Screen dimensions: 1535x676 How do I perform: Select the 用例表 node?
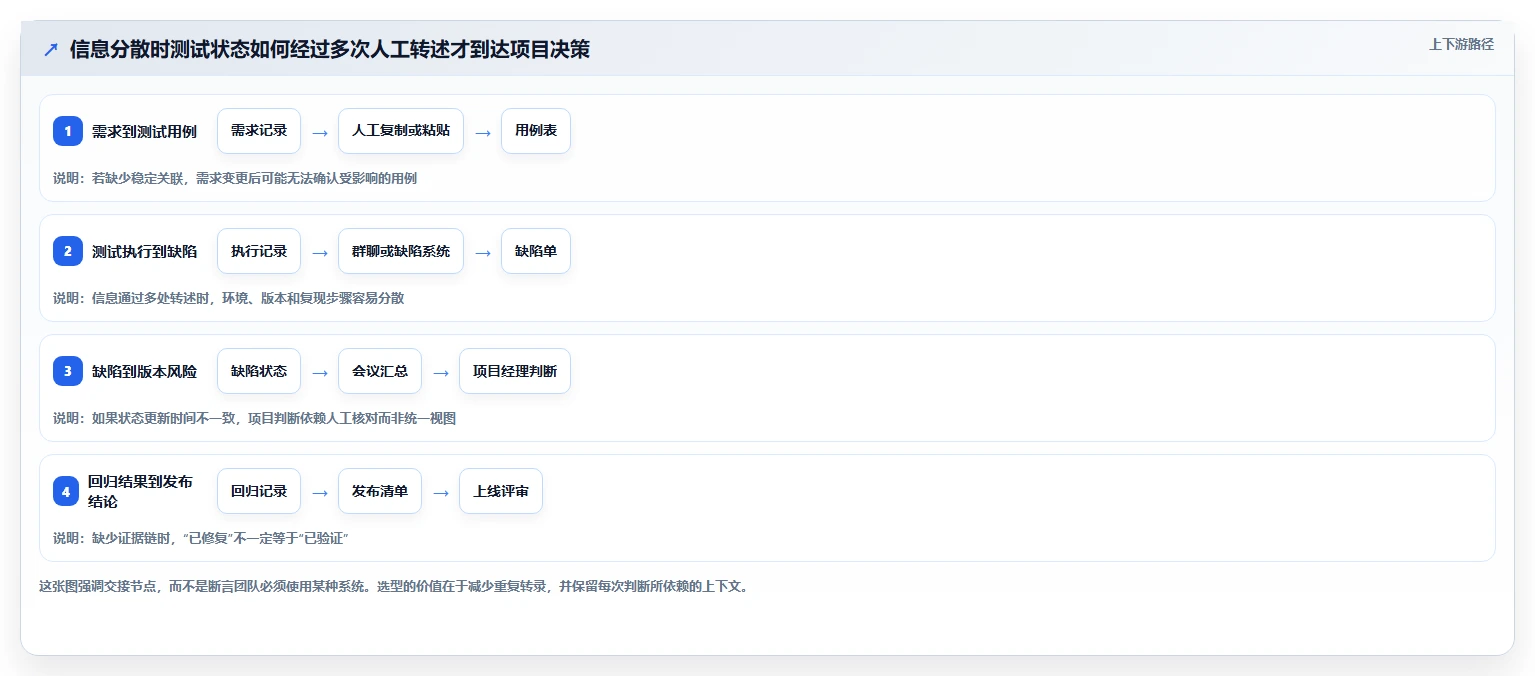pos(536,131)
